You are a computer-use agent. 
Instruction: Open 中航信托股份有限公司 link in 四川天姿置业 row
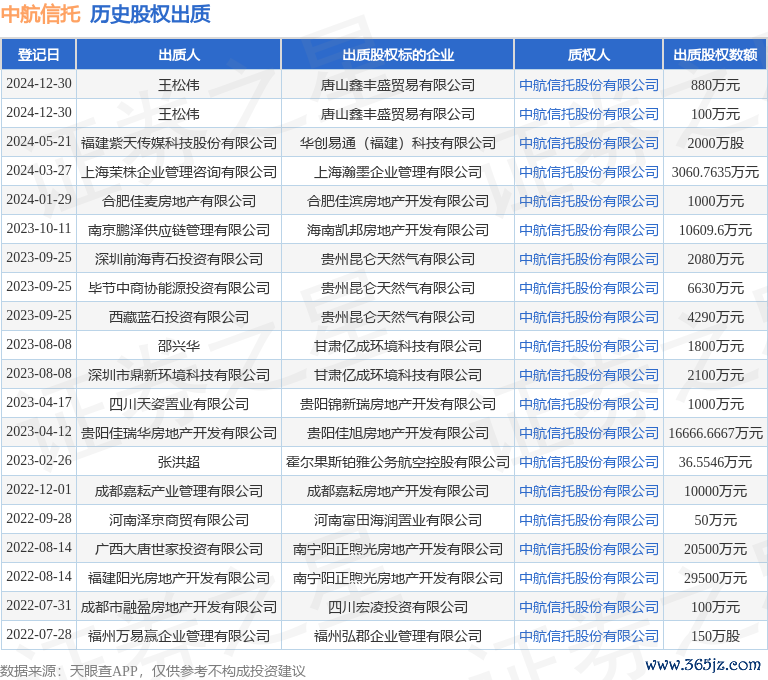(589, 404)
